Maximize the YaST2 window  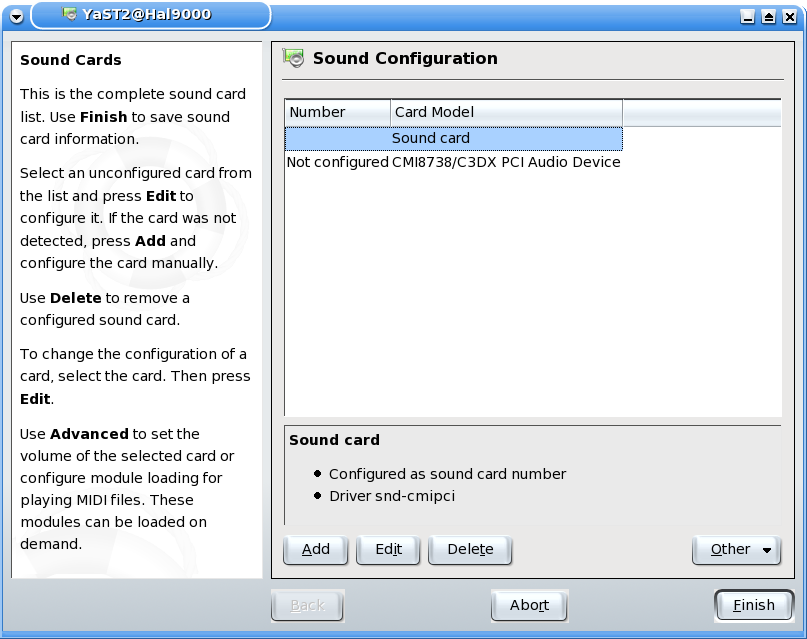click(768, 16)
